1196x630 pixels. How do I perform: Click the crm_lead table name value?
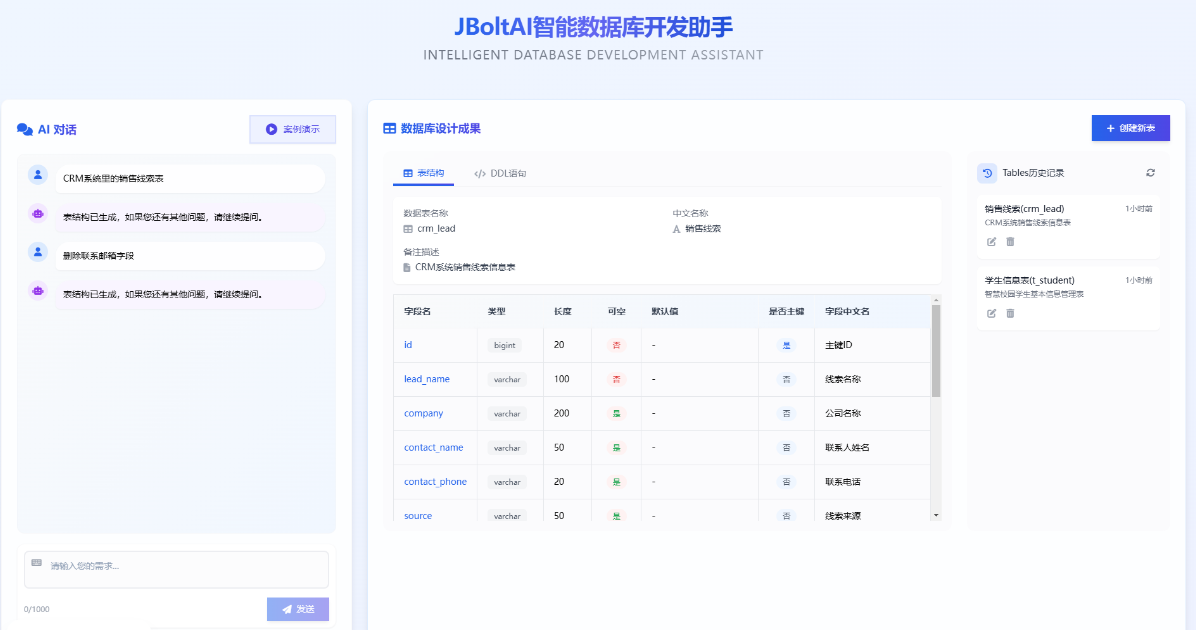tap(436, 229)
